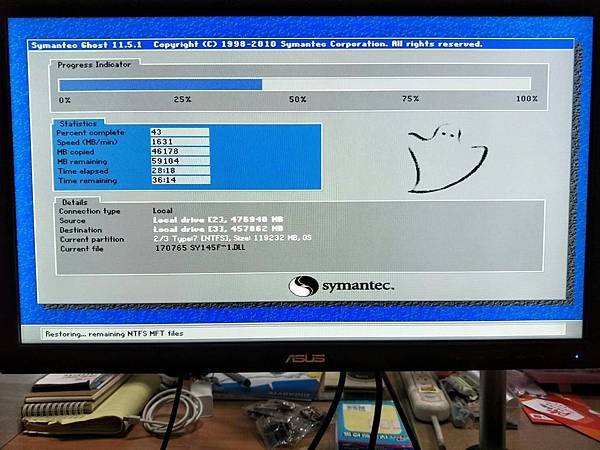Select the Details panel heading

coord(75,202)
